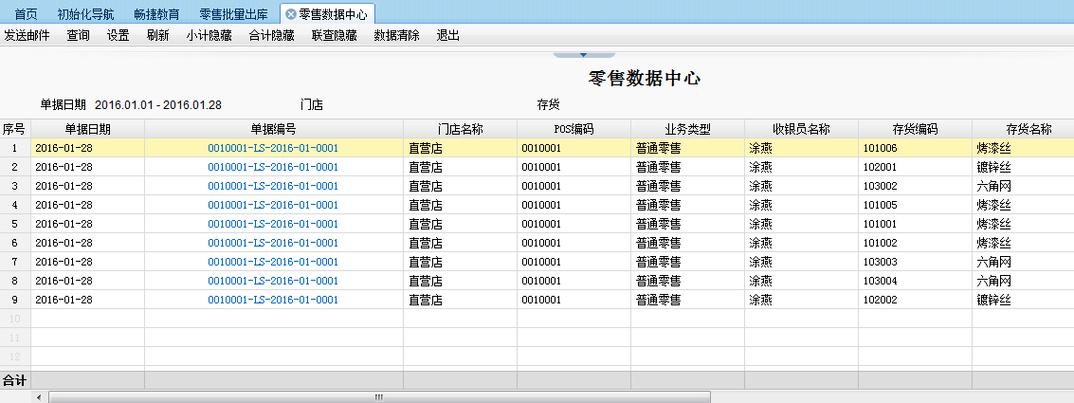Click the 业务类型 column header

(688, 129)
